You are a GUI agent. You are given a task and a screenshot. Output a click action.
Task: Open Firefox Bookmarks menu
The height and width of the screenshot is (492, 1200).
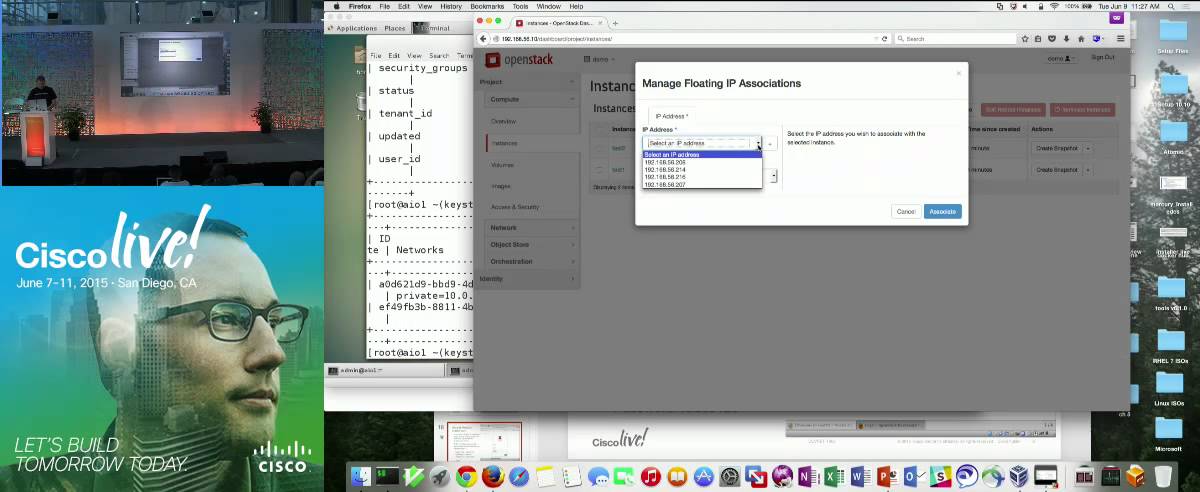pos(487,6)
